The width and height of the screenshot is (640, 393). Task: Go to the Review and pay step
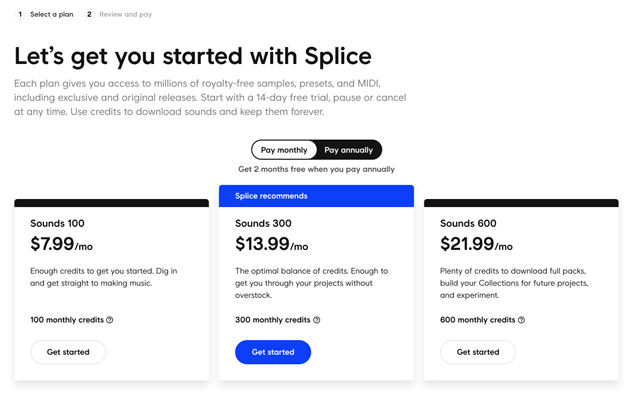pos(126,14)
